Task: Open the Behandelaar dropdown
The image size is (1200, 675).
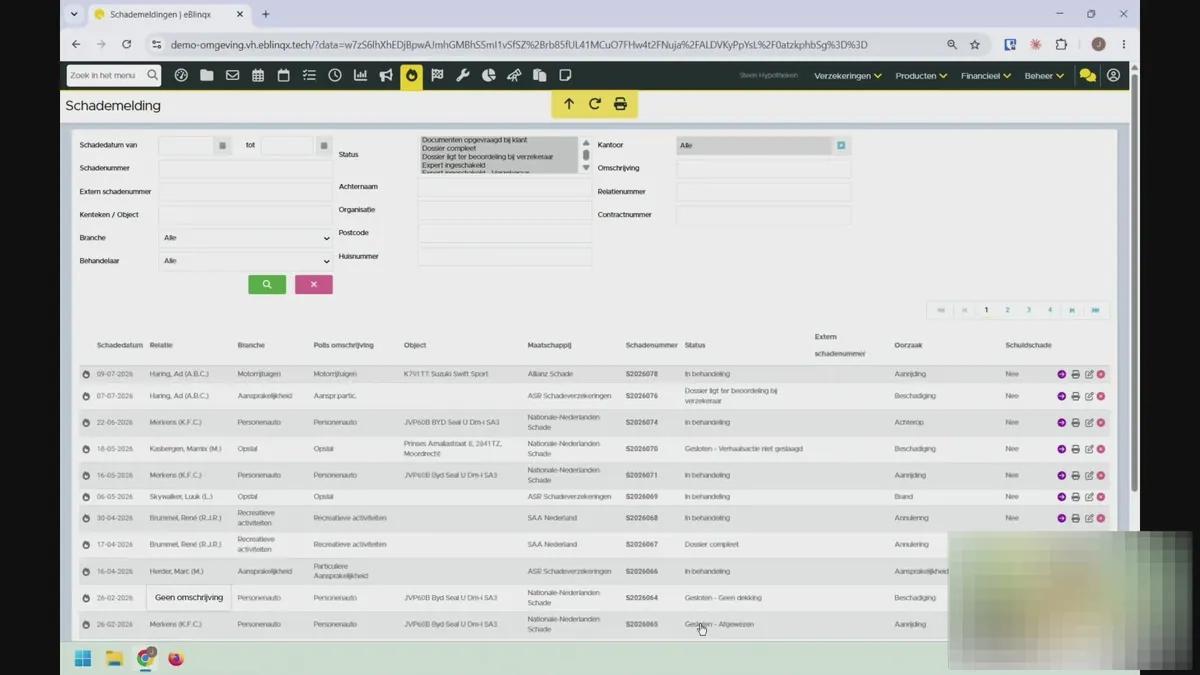Action: coord(246,261)
